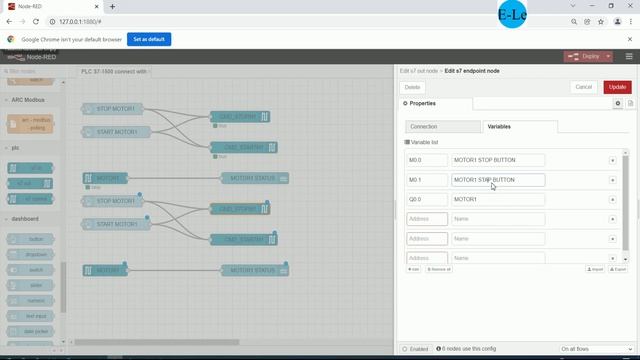Remove the Q0.0 MOTOR1 variable row
640x360 pixels.
tap(612, 200)
